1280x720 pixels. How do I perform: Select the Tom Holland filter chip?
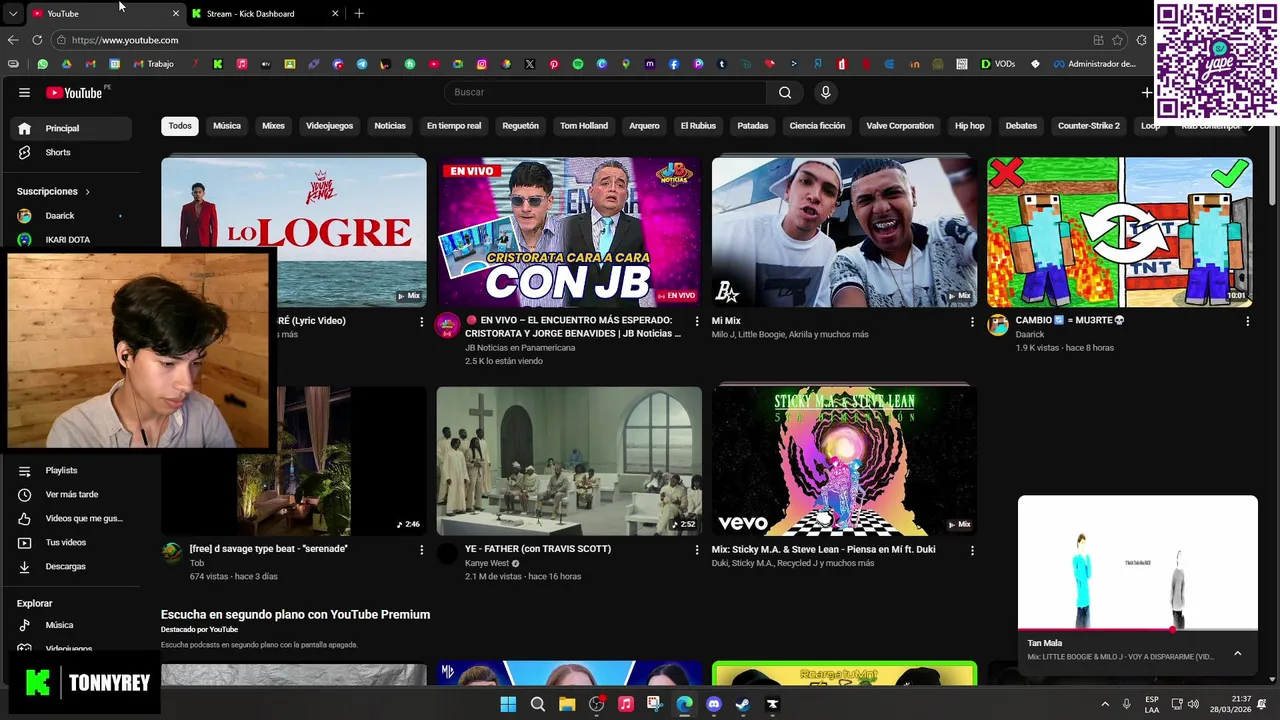[x=584, y=126]
